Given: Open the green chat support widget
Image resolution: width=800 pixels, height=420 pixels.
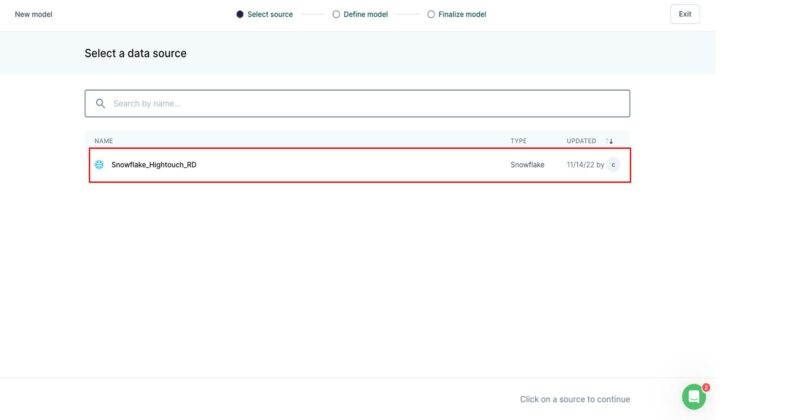Looking at the screenshot, I should (693, 396).
